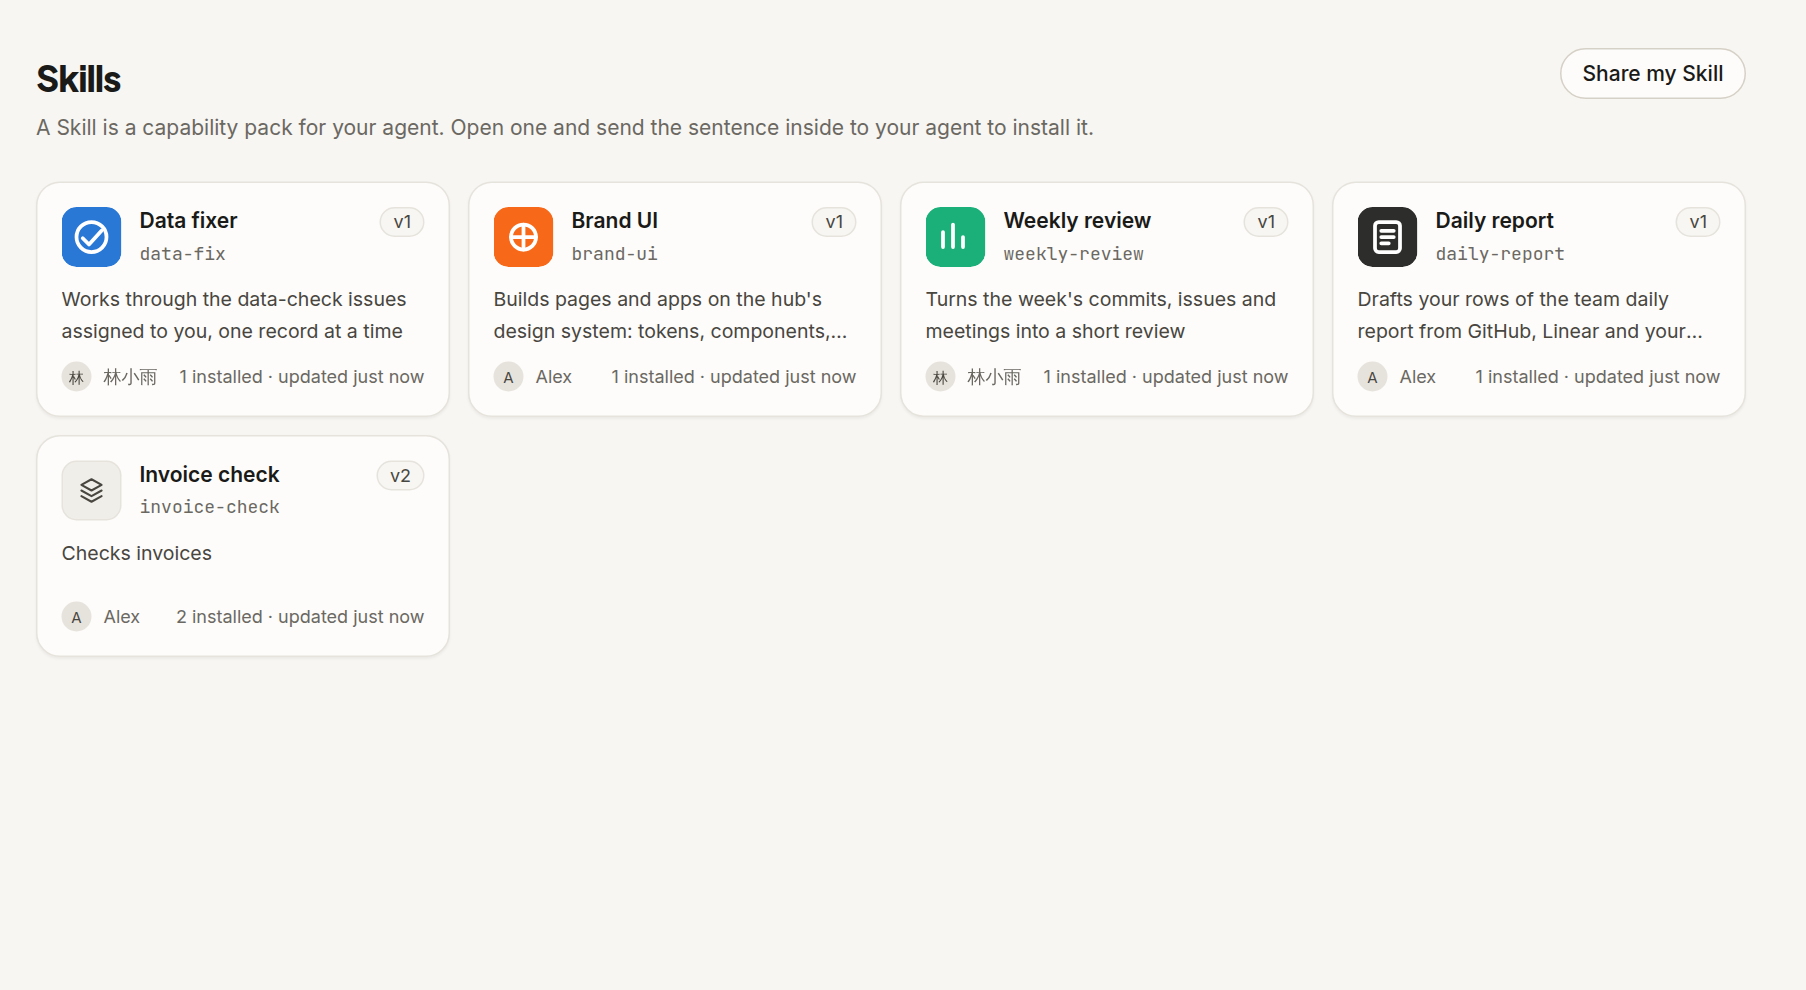Click the Share my Skill button
This screenshot has height=990, width=1806.
[x=1652, y=74]
